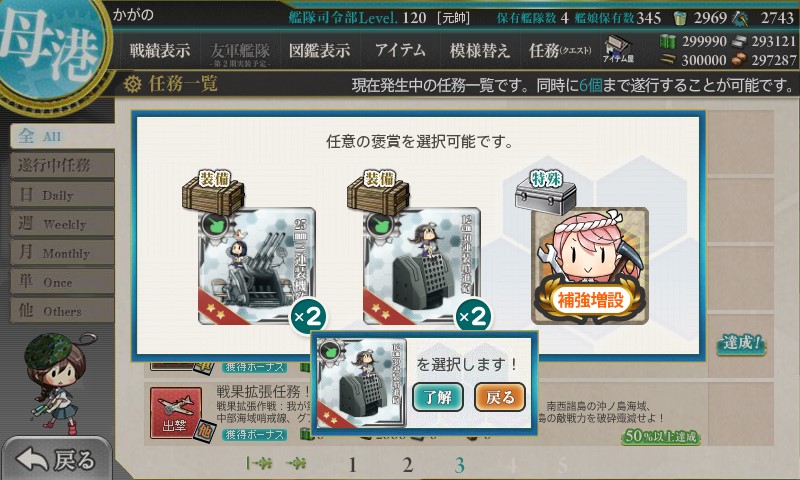The height and width of the screenshot is (480, 800).
Task: Go back with bottom-left 戻る arrow
Action: tap(56, 459)
